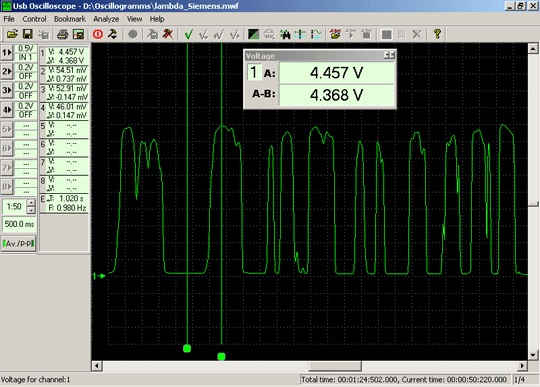Click the green checkmark toolbar icon

point(189,34)
